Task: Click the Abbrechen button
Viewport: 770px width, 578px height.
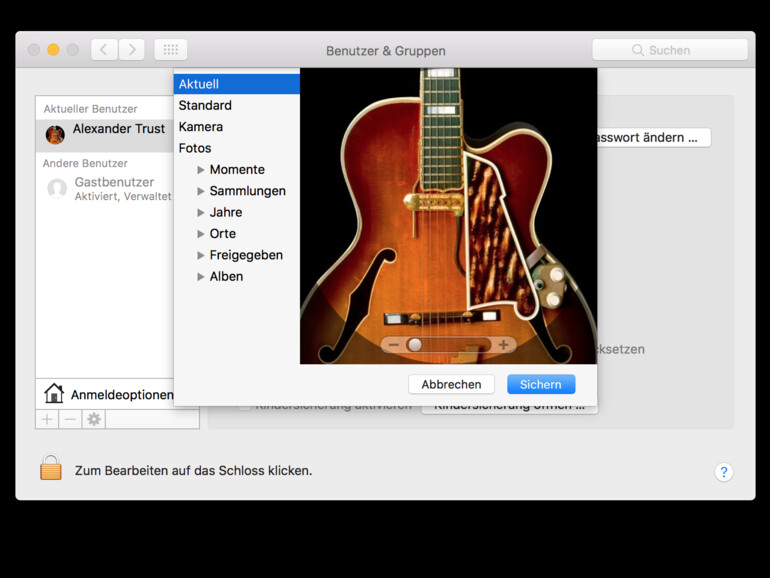Action: click(451, 385)
